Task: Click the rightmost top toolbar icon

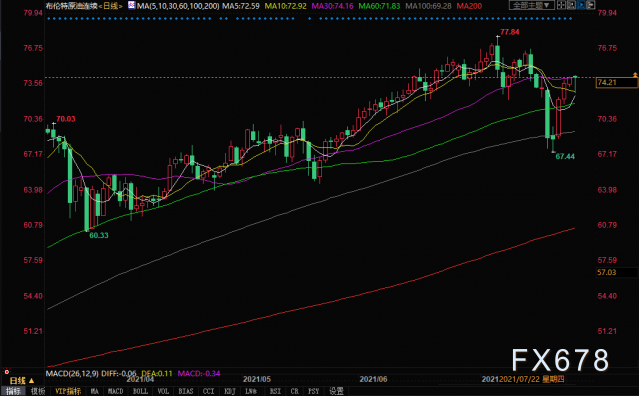Action: [x=591, y=5]
